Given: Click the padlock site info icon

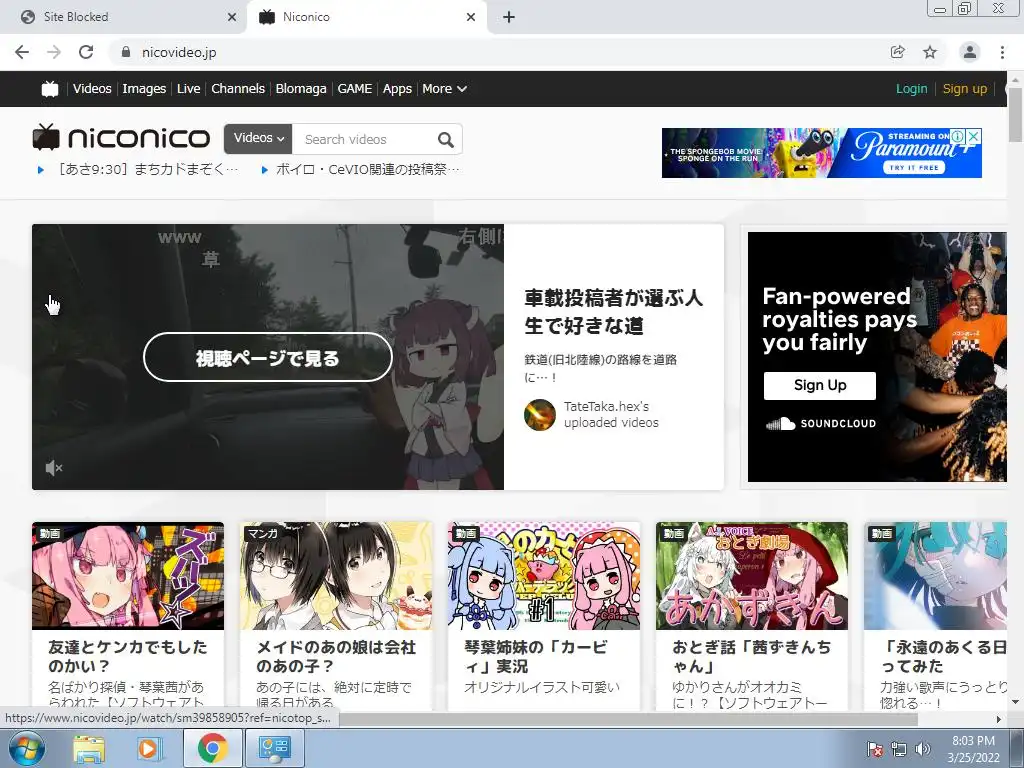Looking at the screenshot, I should 126,52.
